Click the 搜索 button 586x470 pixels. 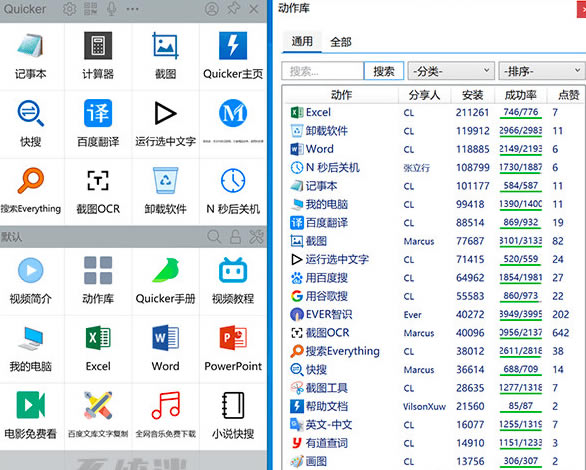384,71
